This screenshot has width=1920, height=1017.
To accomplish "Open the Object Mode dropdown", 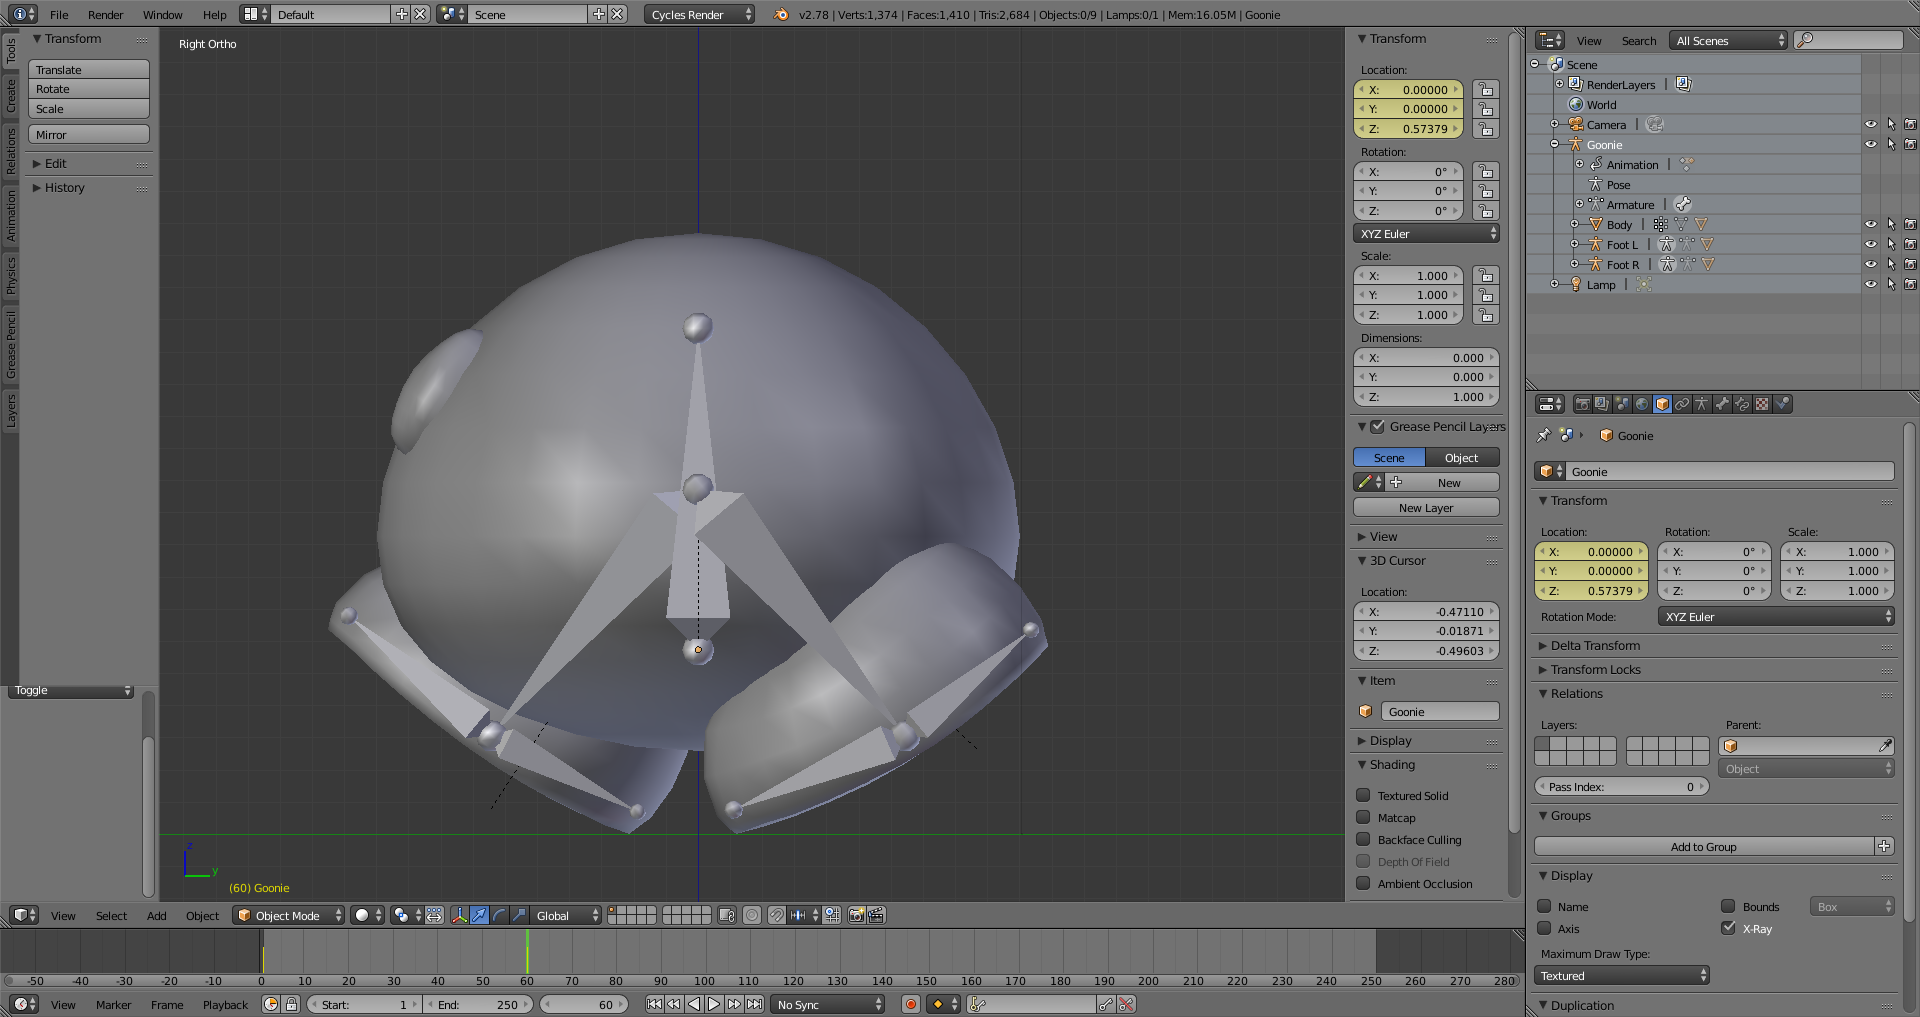I will (x=289, y=915).
